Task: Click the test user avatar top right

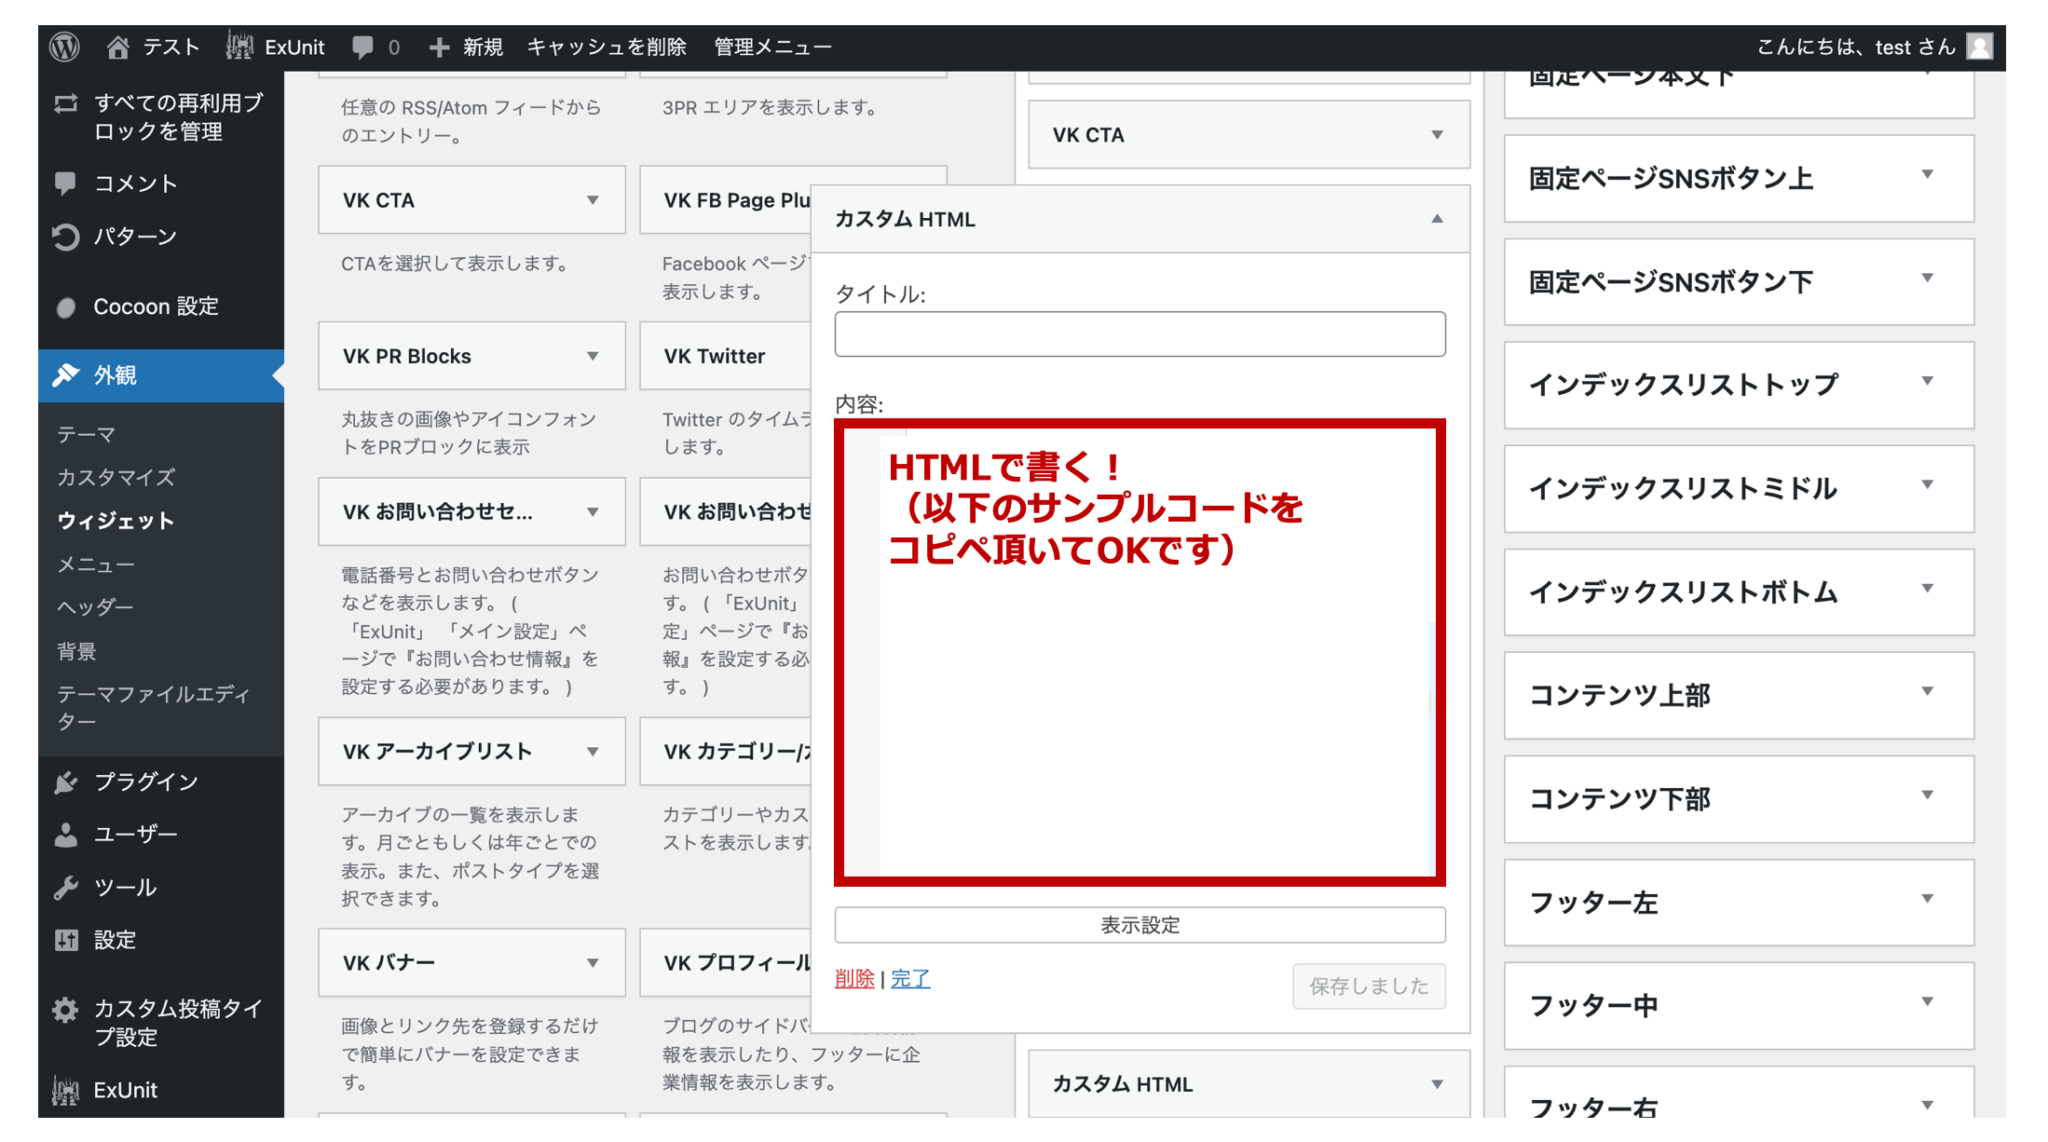Action: (x=1981, y=46)
